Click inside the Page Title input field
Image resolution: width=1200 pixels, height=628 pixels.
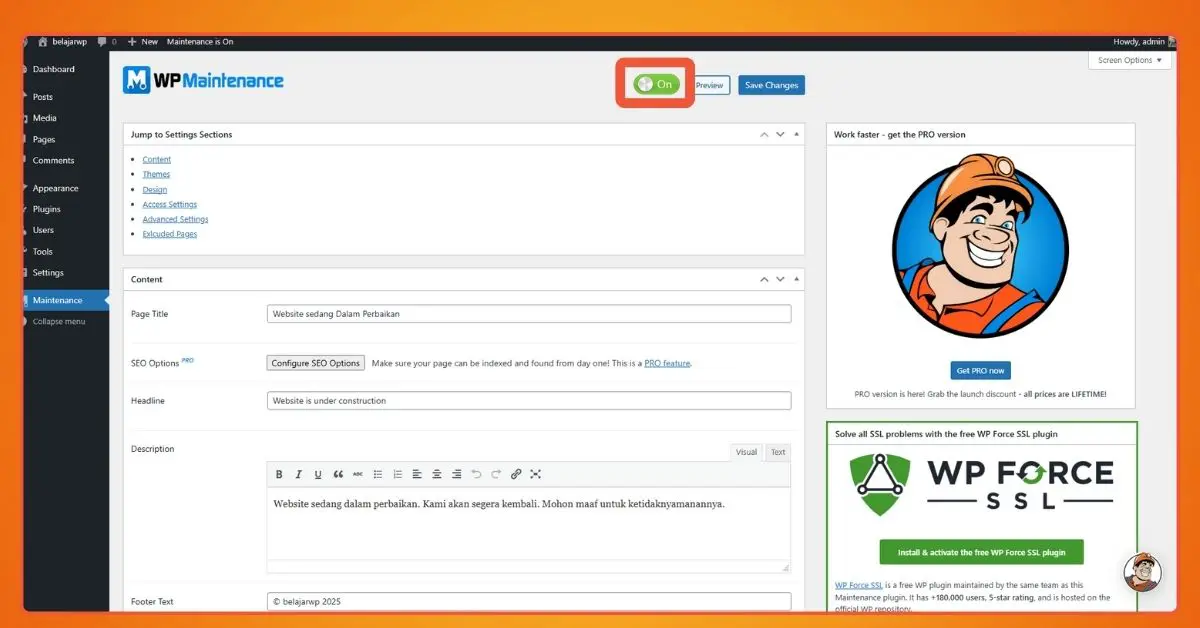coord(529,313)
